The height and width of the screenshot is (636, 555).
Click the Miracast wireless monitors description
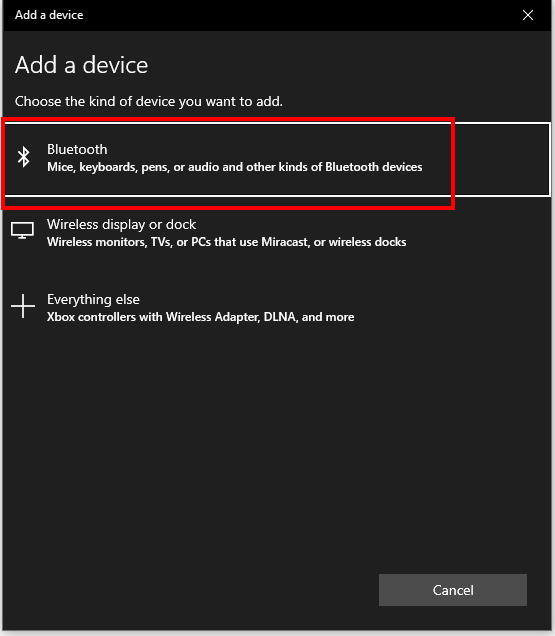click(226, 242)
